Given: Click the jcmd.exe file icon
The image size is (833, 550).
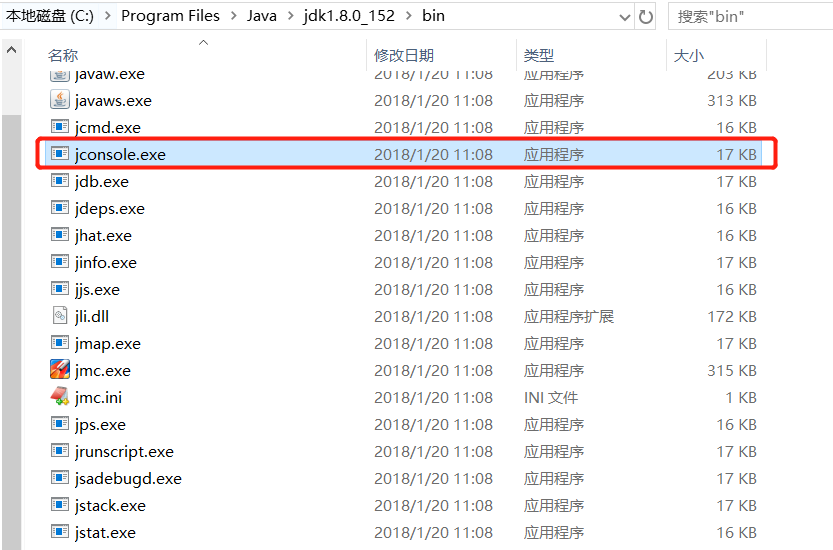Looking at the screenshot, I should (60, 126).
